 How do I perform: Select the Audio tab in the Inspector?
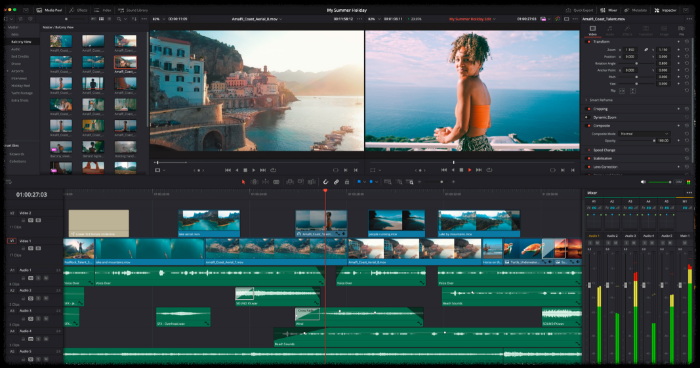610,30
